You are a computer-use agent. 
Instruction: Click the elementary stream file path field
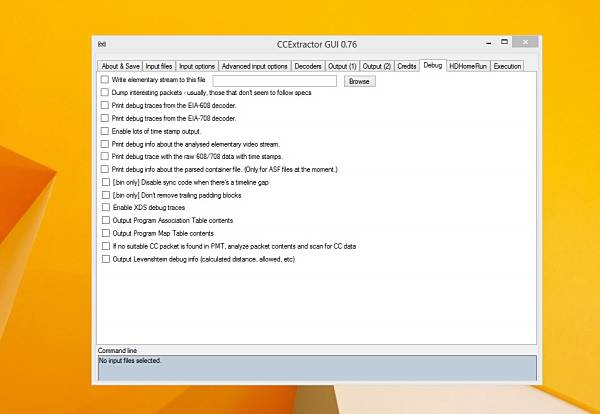275,81
